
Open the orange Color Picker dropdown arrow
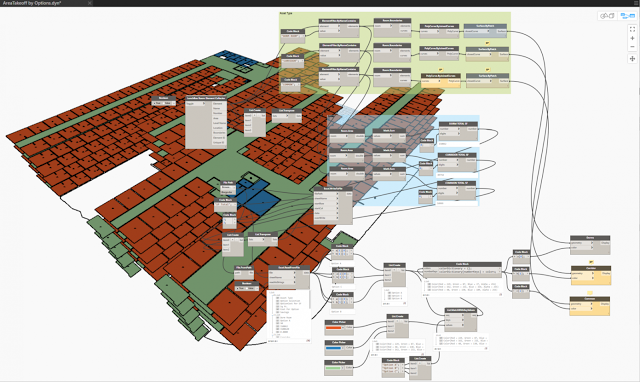(344, 327)
